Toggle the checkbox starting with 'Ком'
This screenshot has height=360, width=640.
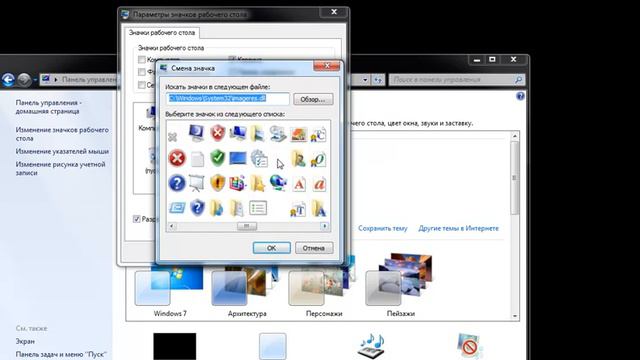[x=142, y=60]
